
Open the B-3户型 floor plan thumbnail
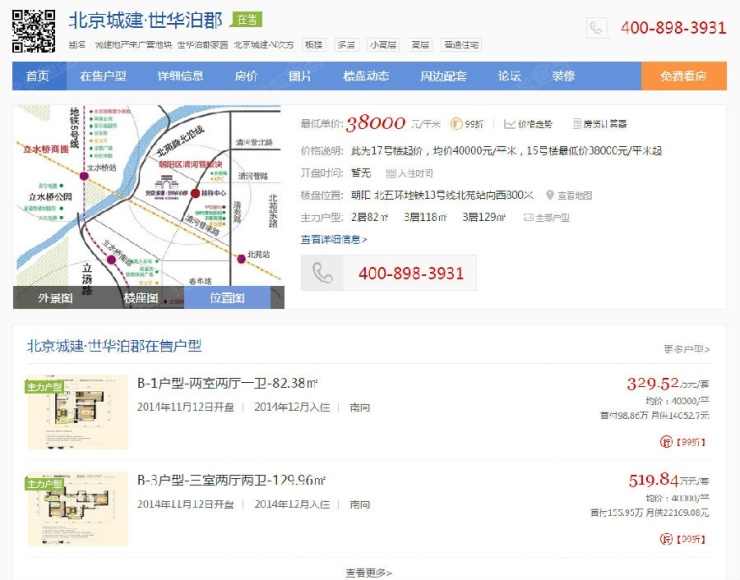coord(77,509)
